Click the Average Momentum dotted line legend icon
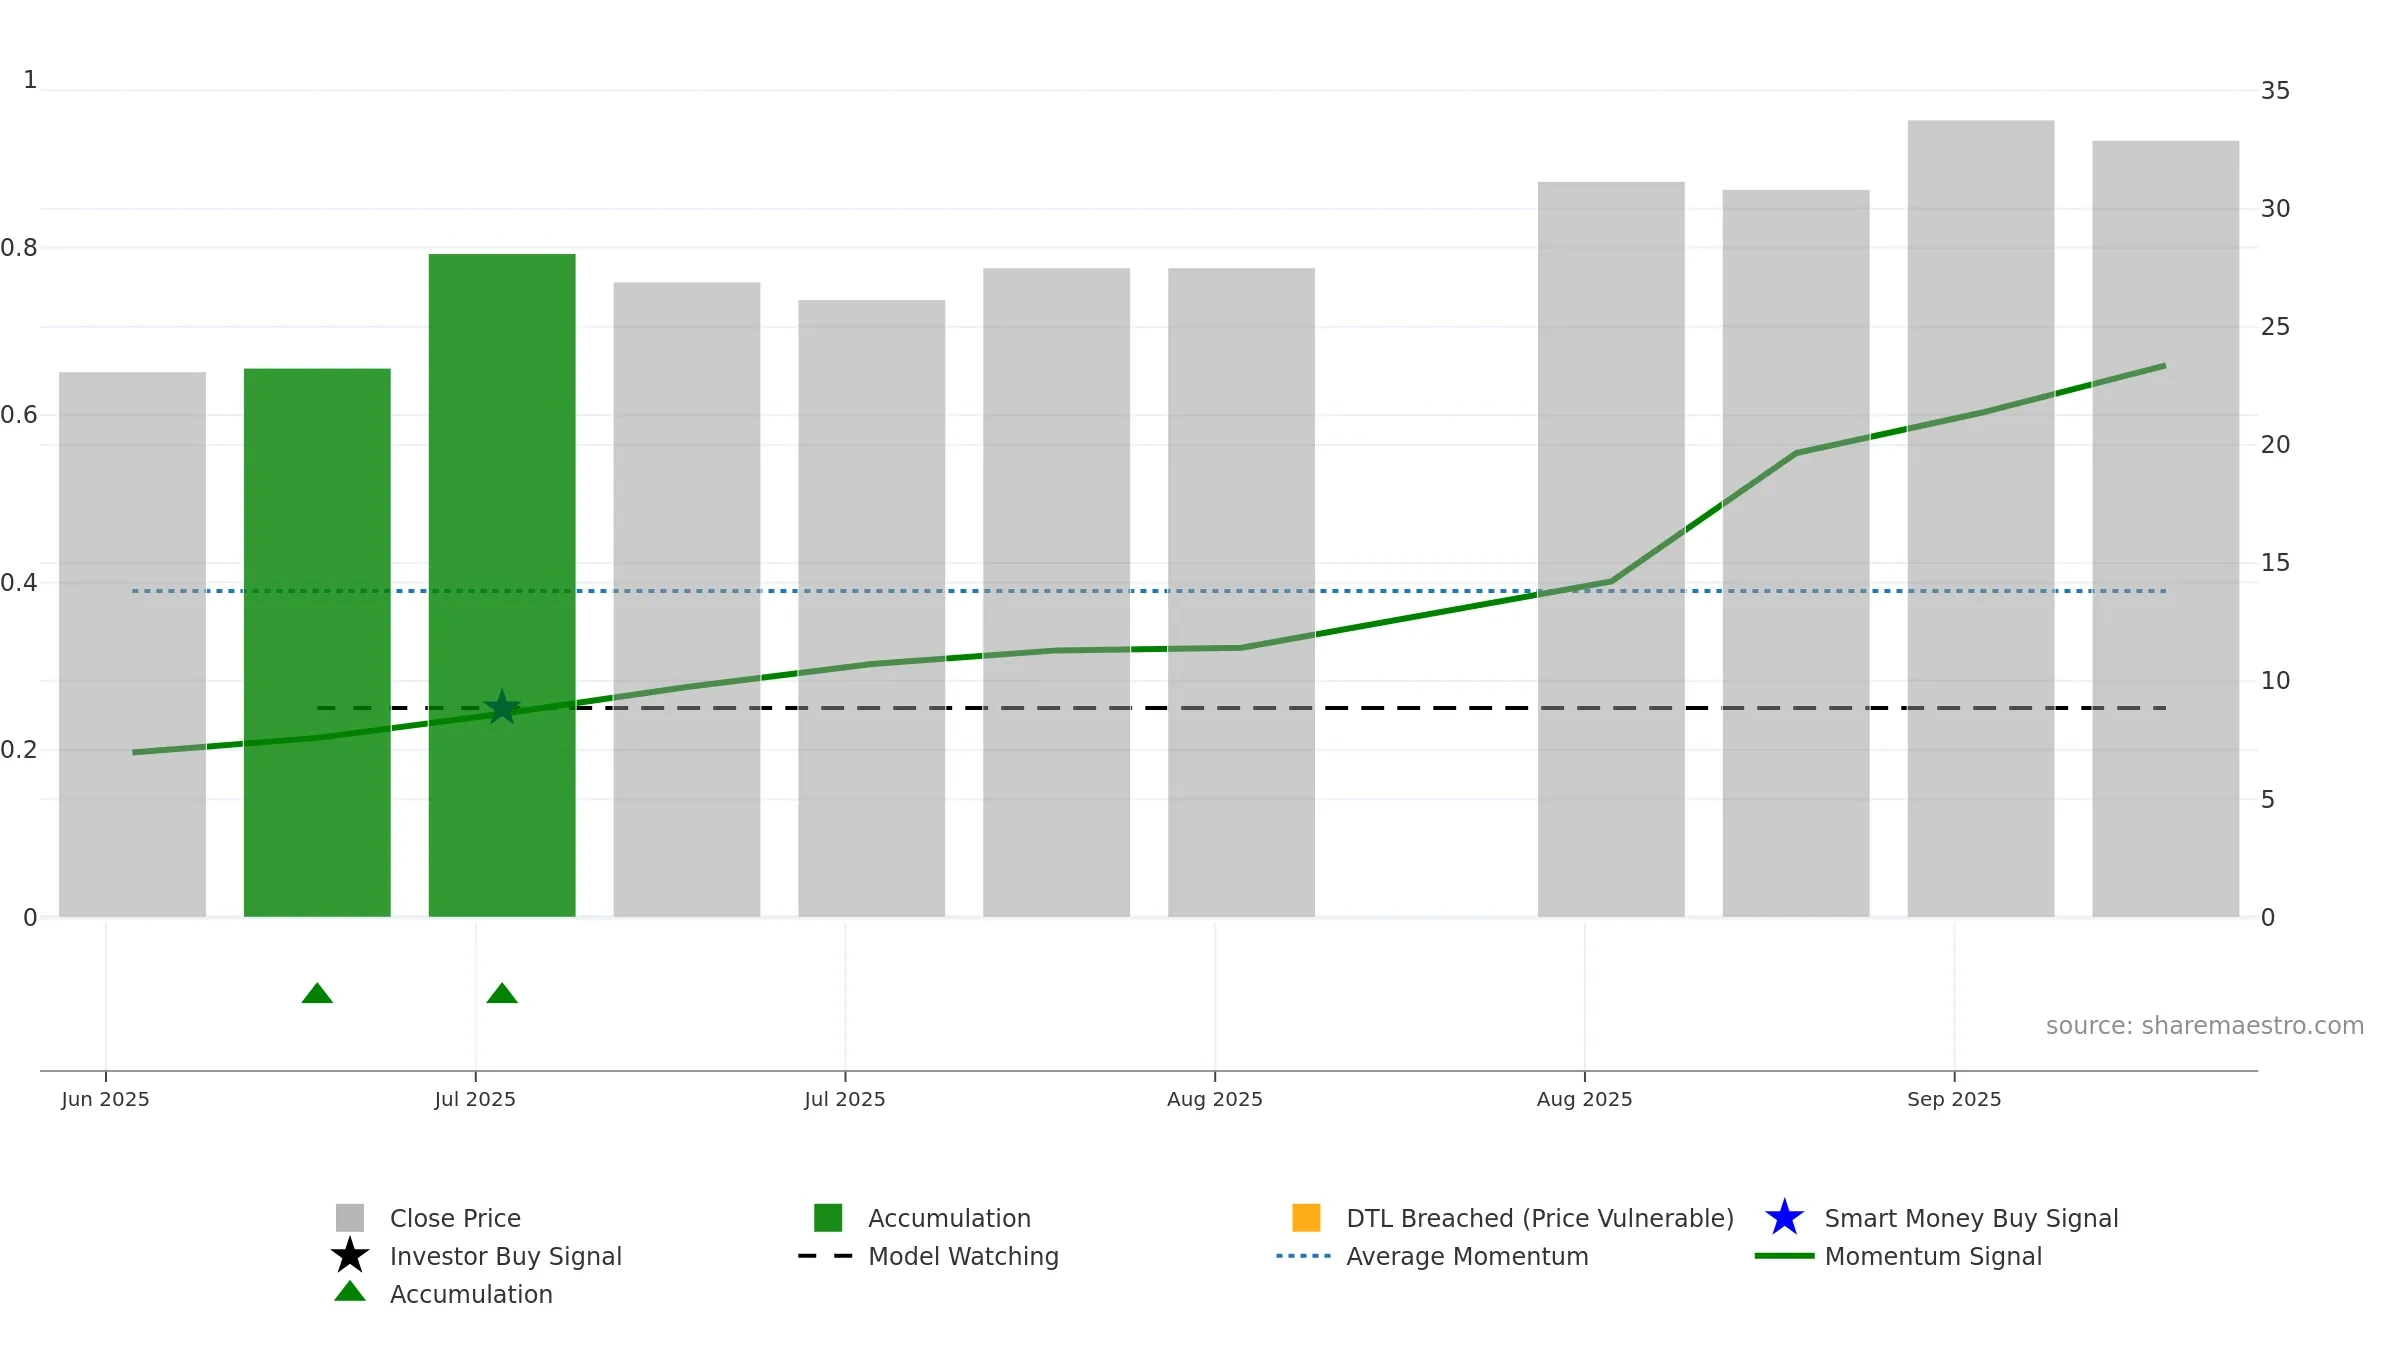 point(1304,1256)
